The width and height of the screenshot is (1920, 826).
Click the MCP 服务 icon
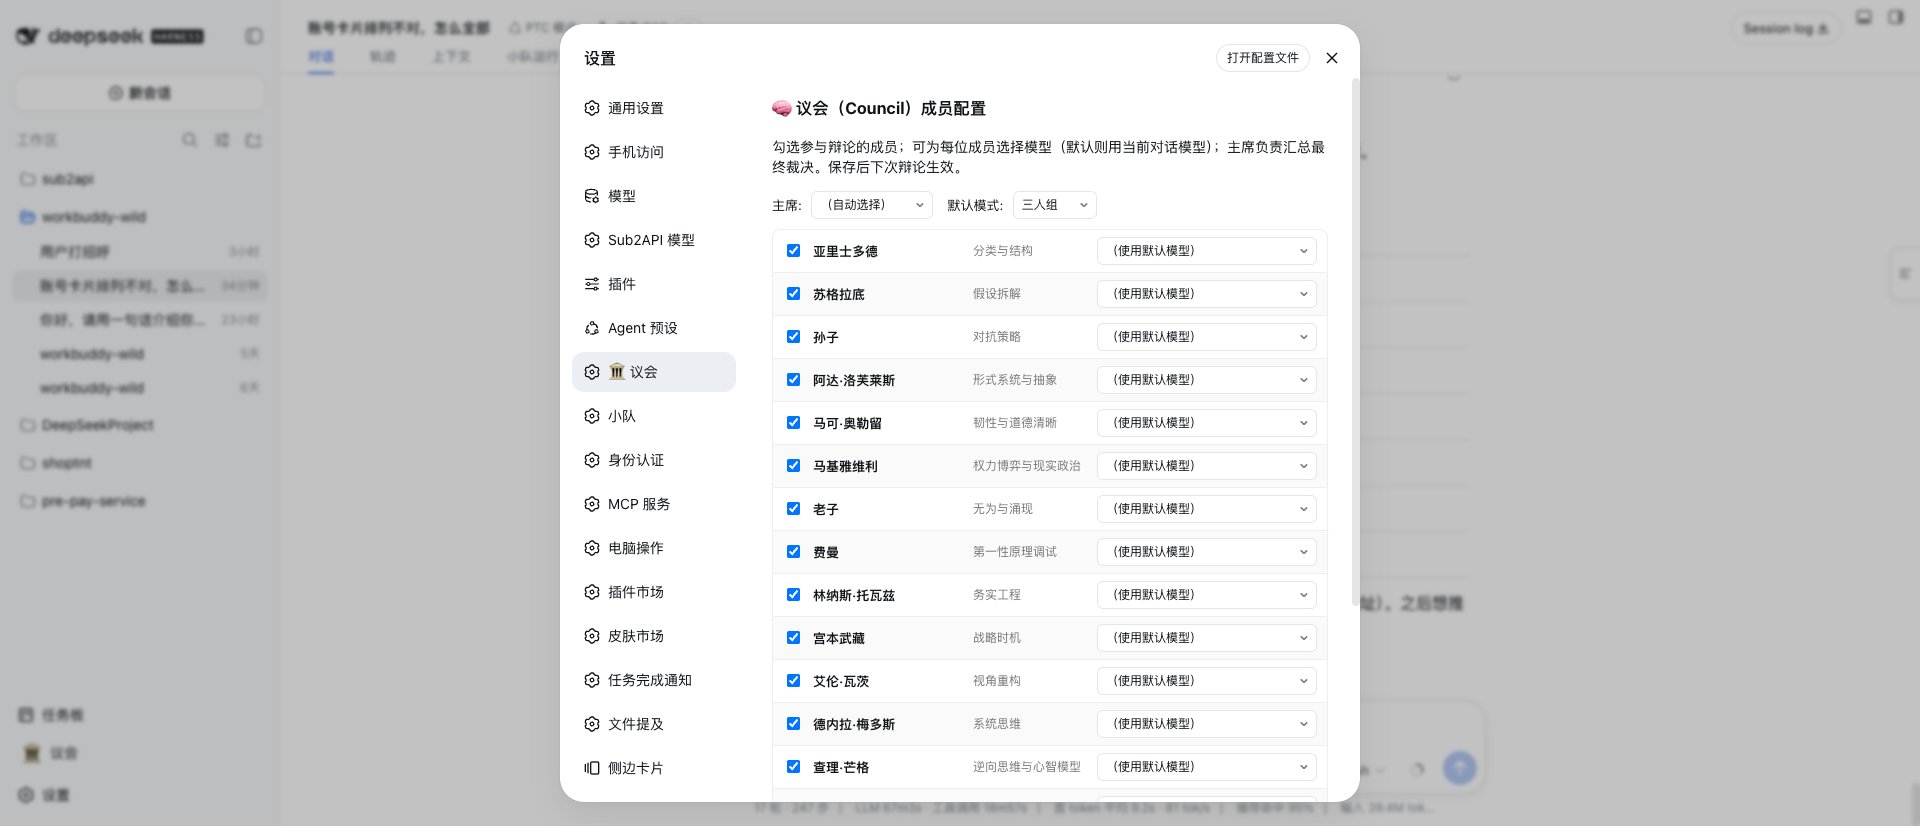tap(592, 504)
